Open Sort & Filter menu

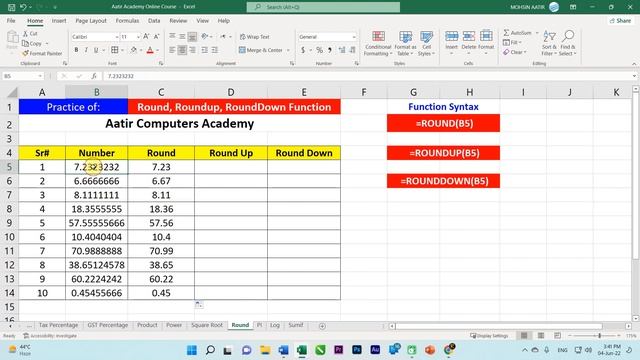click(x=549, y=43)
